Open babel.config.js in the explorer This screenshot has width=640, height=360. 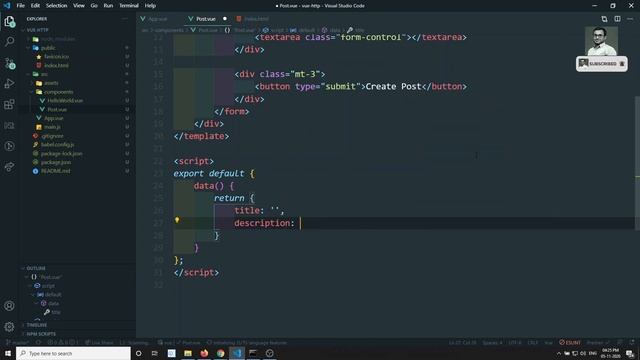pos(58,144)
